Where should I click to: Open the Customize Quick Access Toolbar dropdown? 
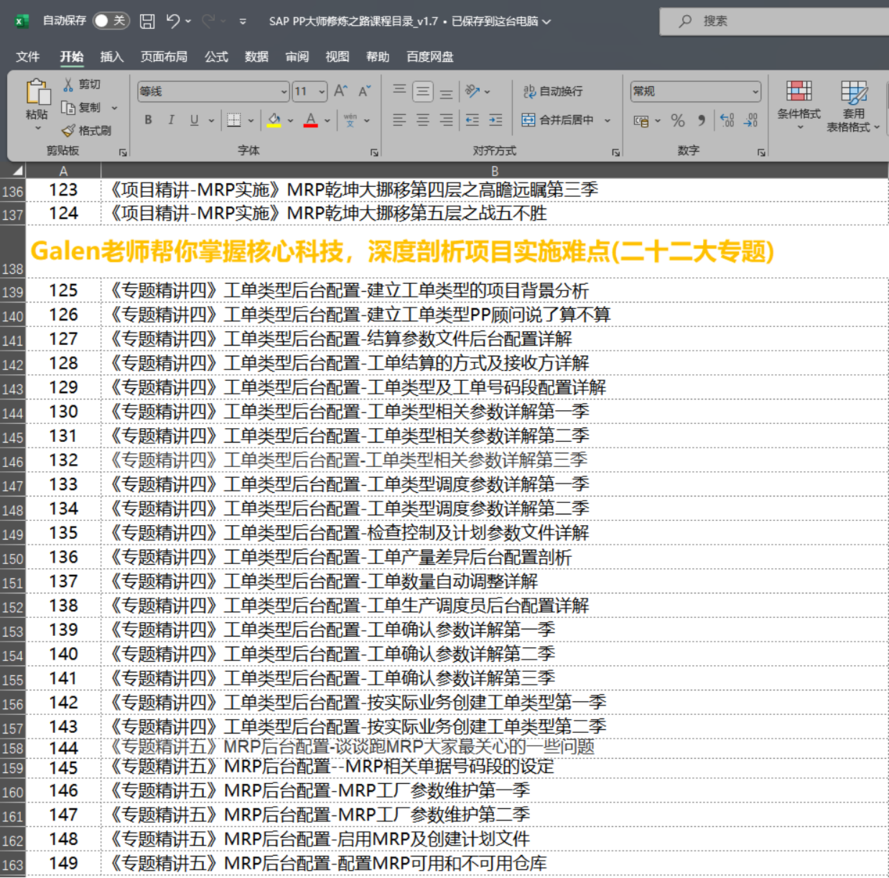243,22
